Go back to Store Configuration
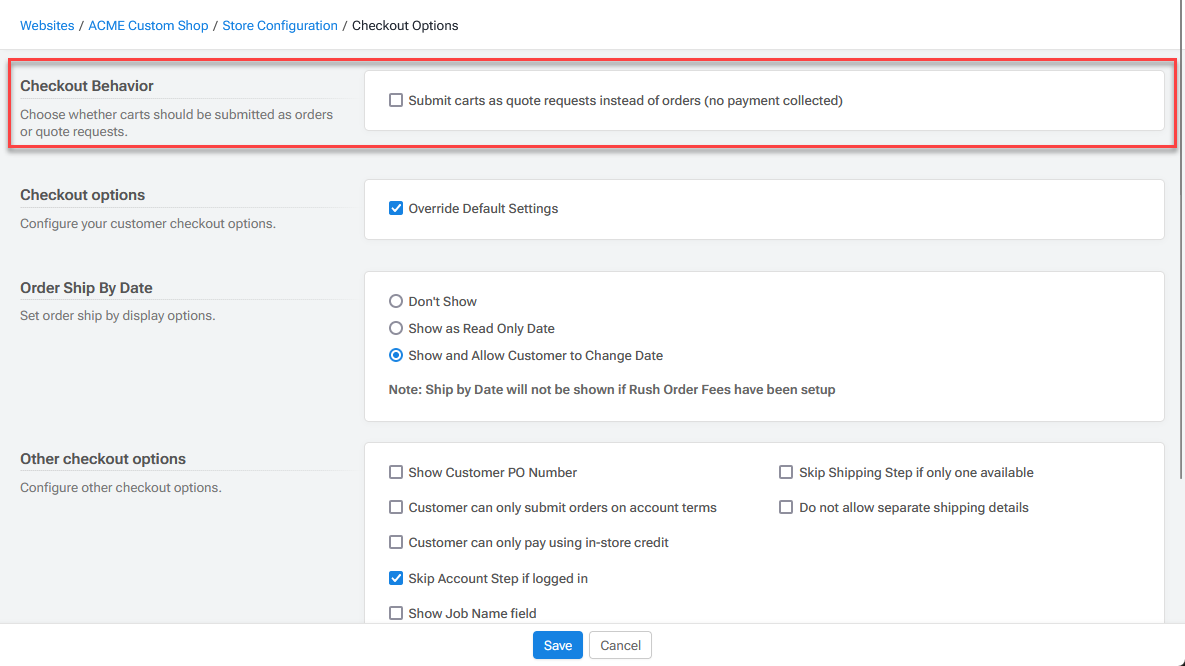 [280, 25]
